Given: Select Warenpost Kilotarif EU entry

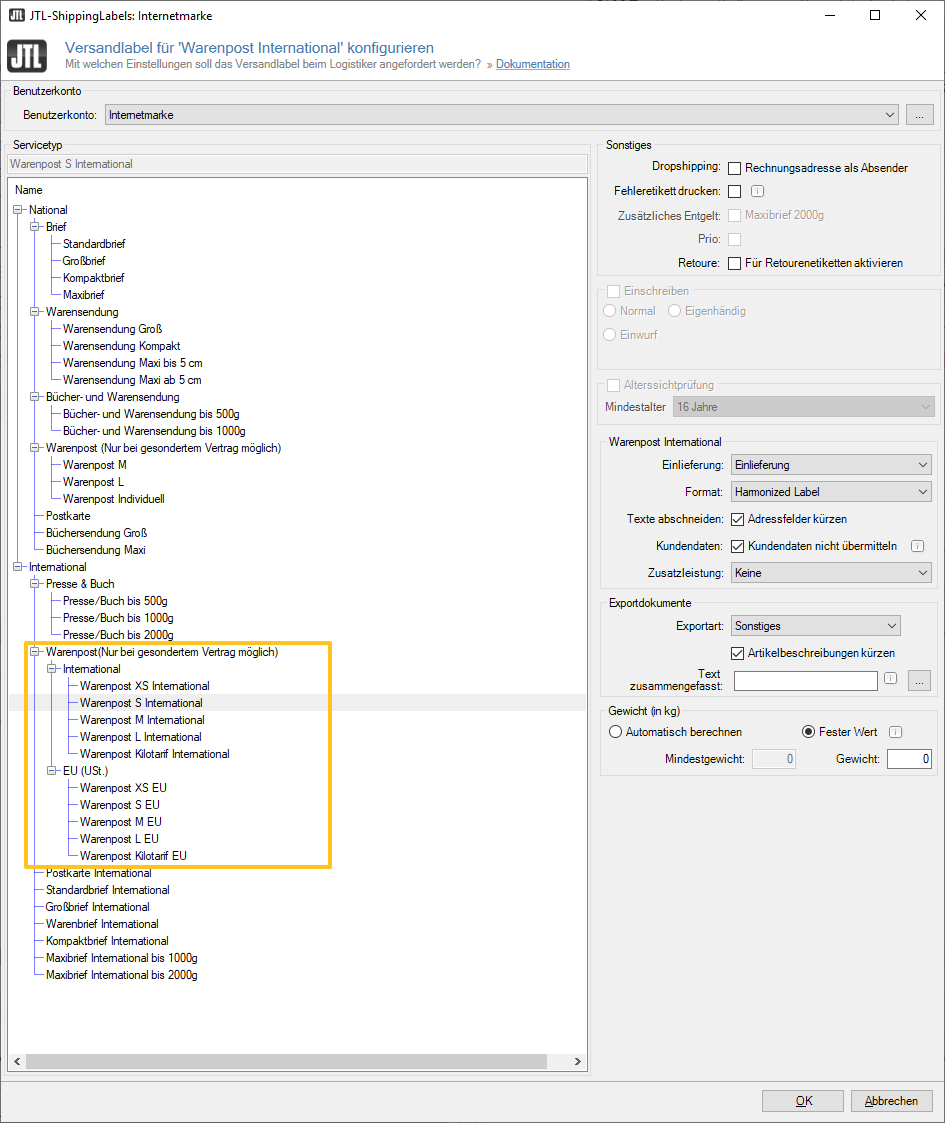Looking at the screenshot, I should pyautogui.click(x=133, y=856).
